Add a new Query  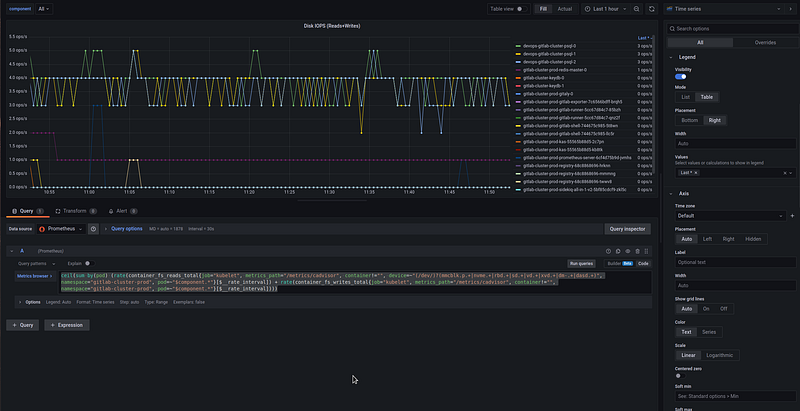(x=22, y=325)
